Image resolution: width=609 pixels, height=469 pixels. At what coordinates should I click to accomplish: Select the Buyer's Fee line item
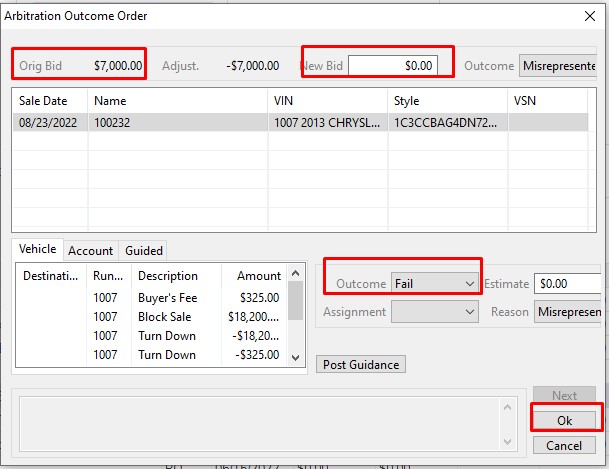(x=165, y=297)
